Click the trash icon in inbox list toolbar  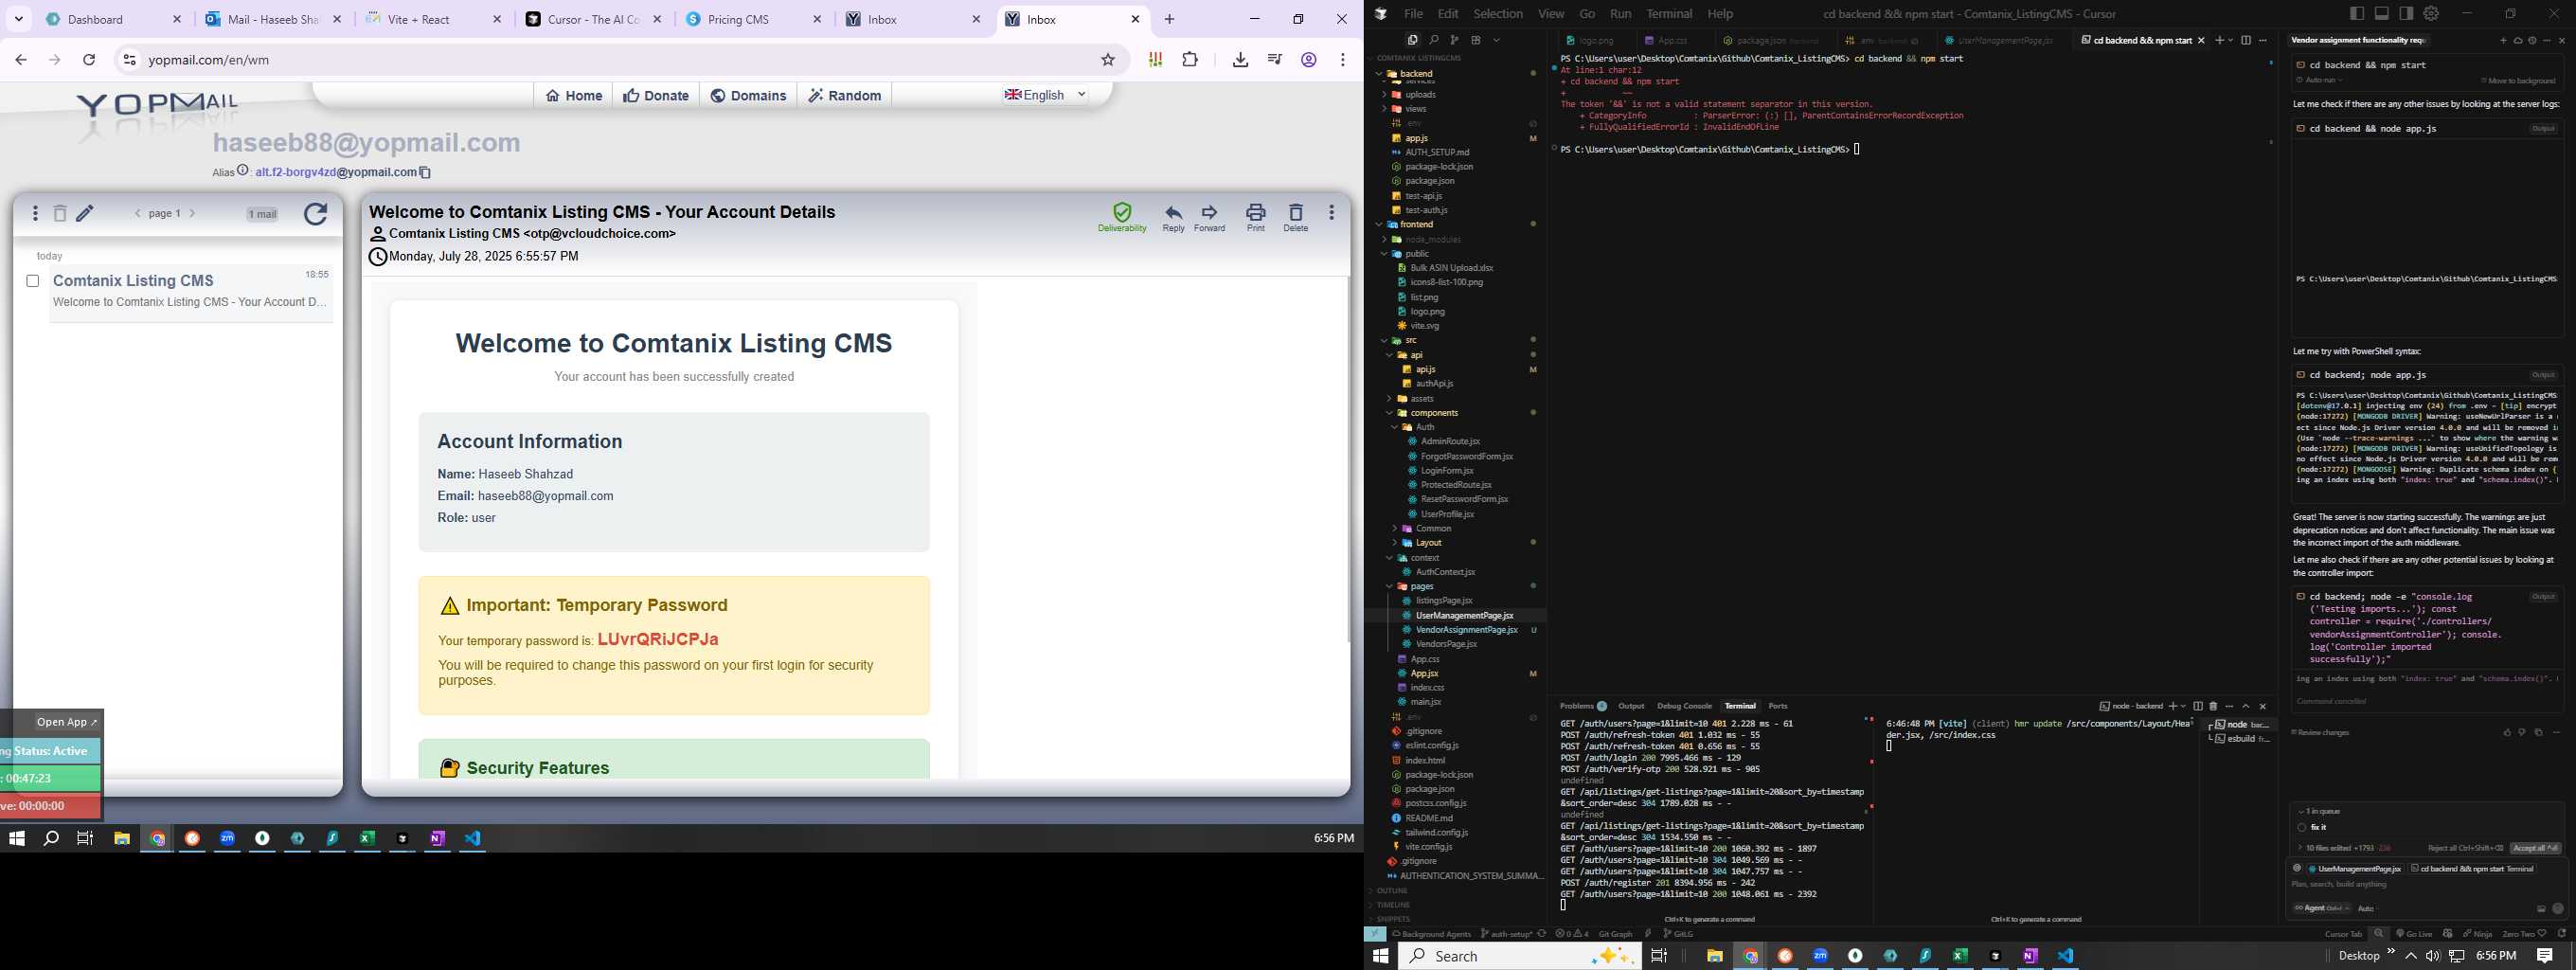60,213
